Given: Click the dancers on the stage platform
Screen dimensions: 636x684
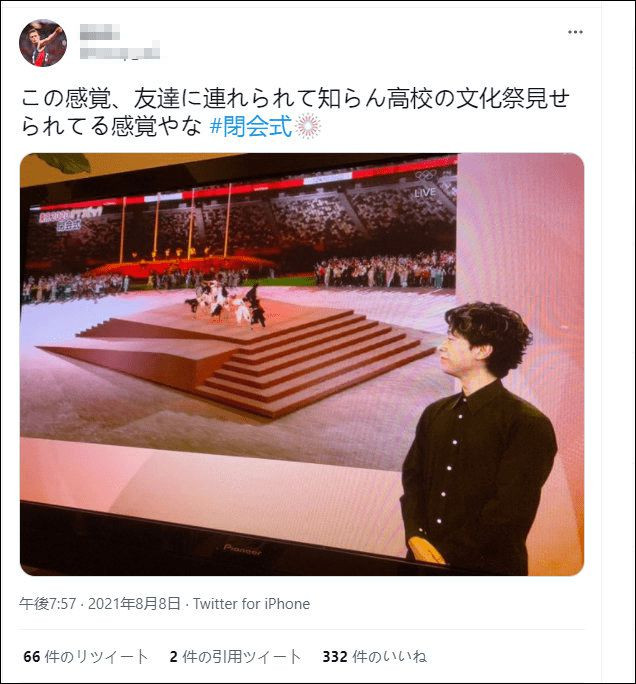Looking at the screenshot, I should point(225,302).
